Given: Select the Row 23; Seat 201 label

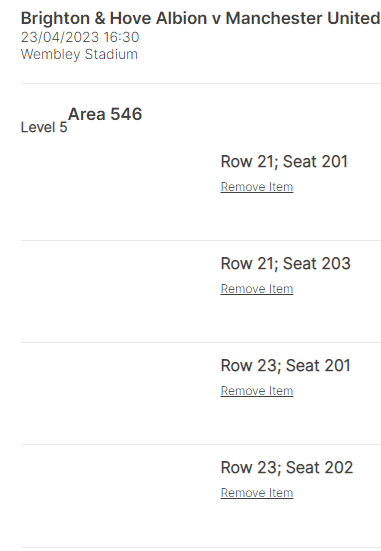Looking at the screenshot, I should [x=285, y=365].
